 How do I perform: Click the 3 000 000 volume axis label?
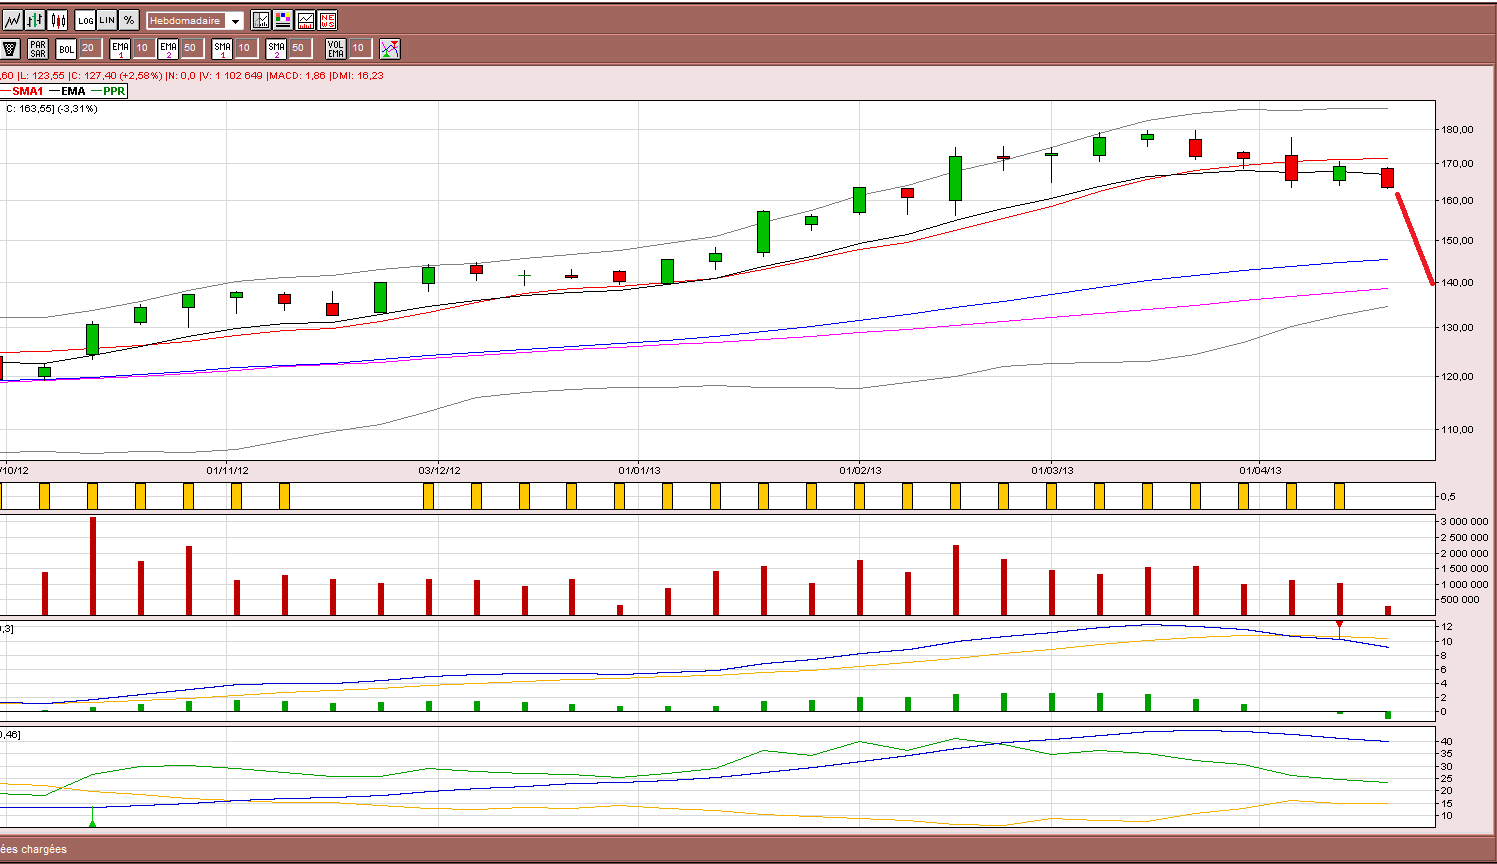(1465, 522)
